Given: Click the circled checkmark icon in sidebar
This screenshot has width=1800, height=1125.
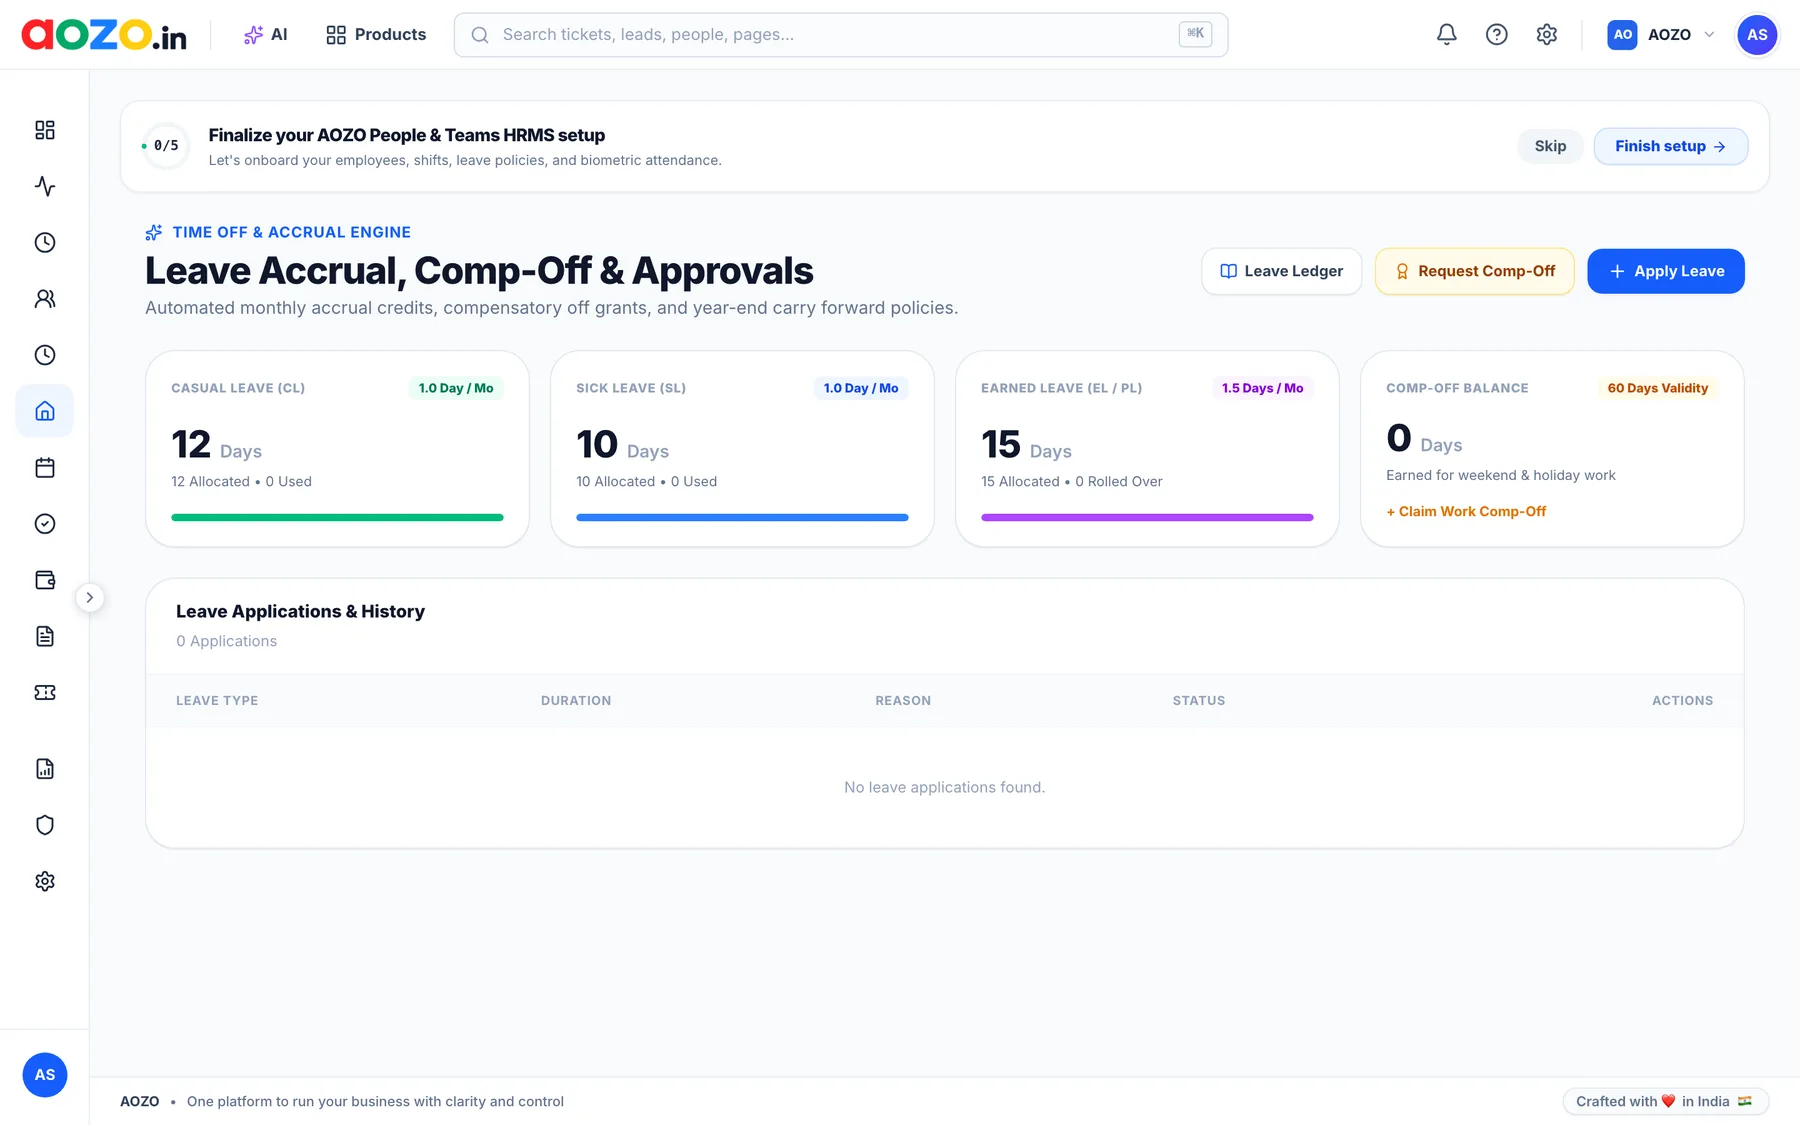Looking at the screenshot, I should 45,524.
